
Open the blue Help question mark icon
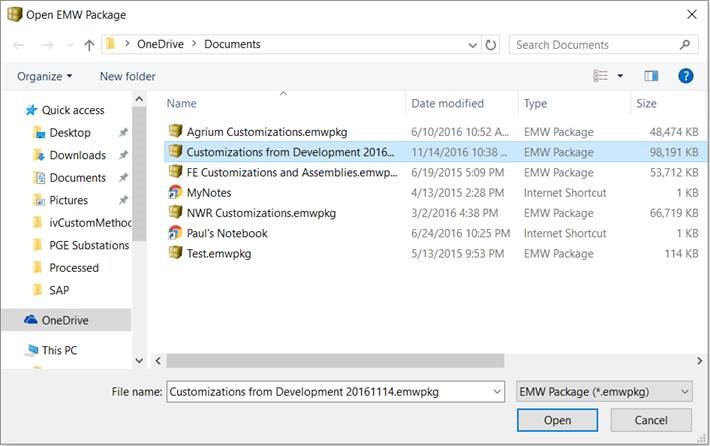click(685, 76)
